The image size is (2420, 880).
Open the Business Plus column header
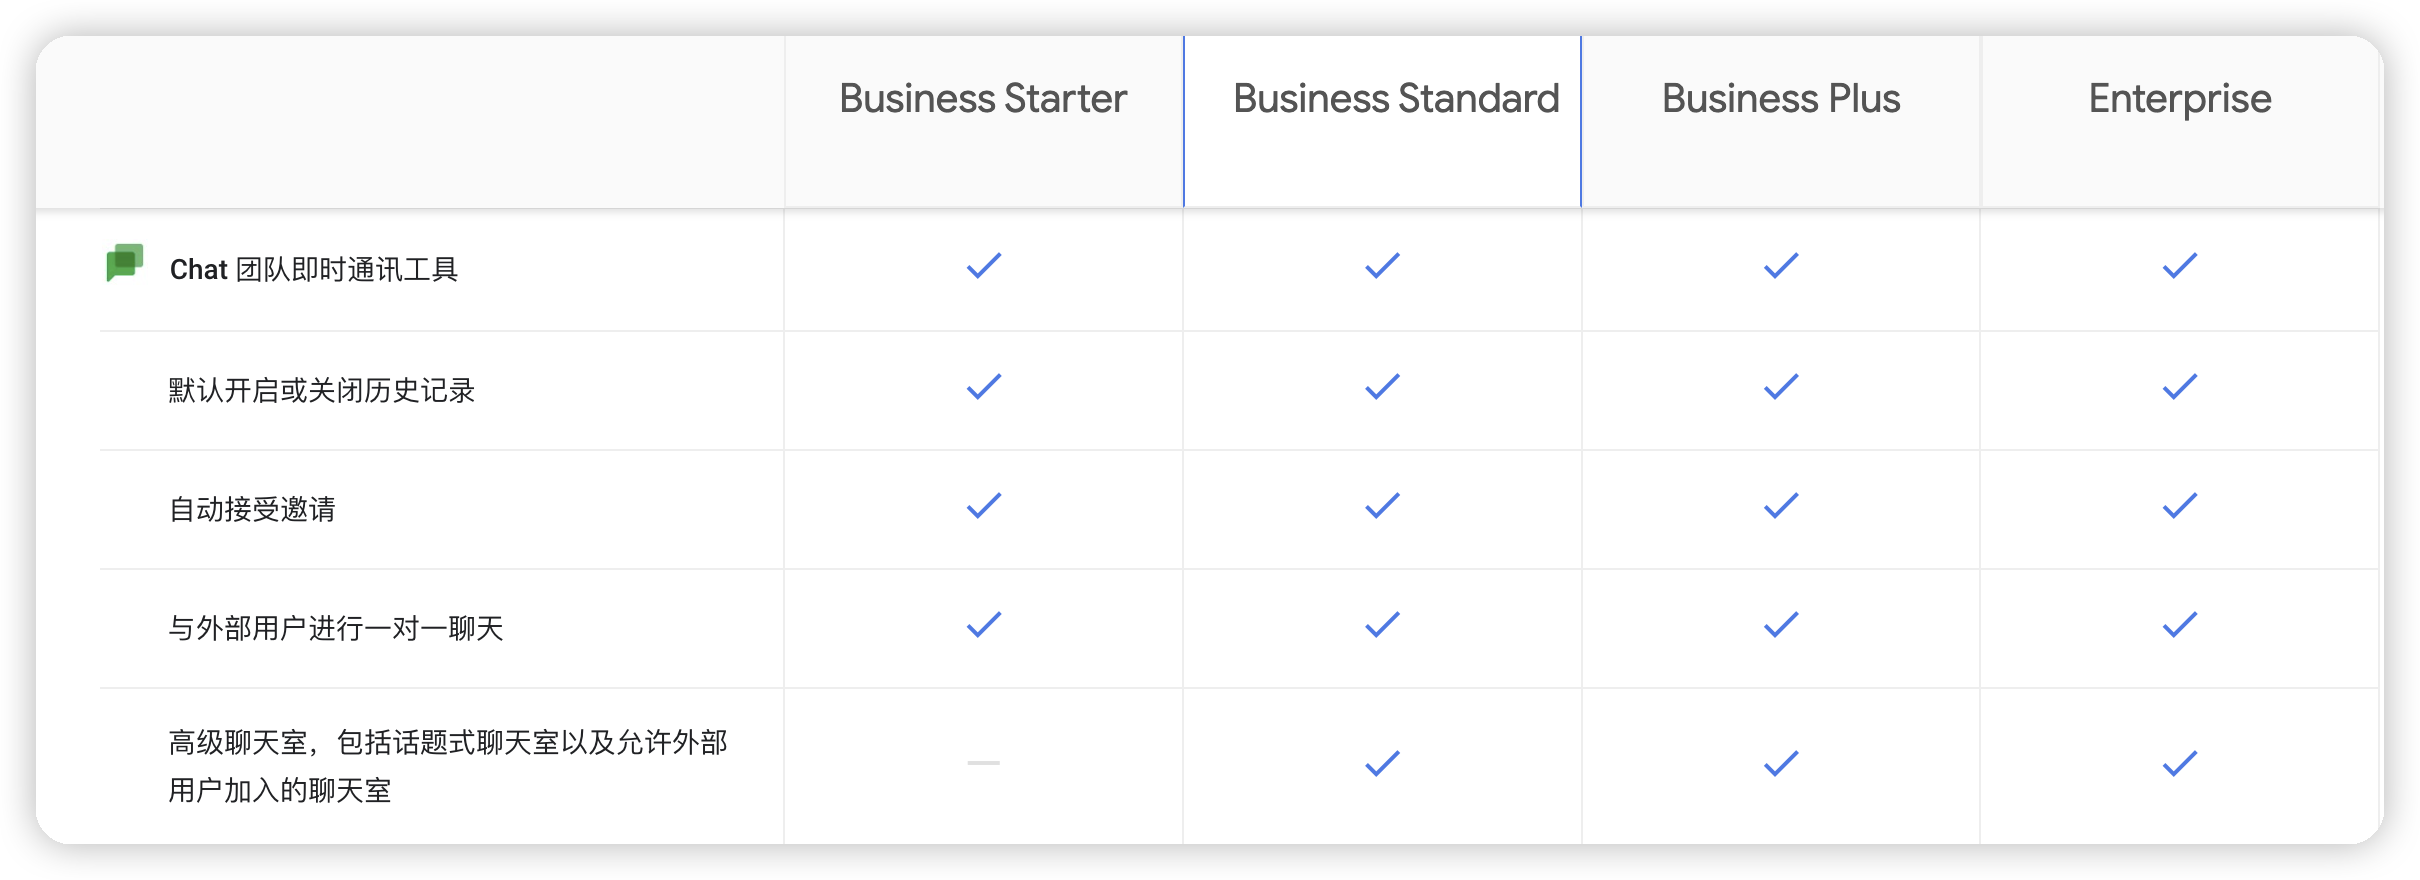(1781, 99)
